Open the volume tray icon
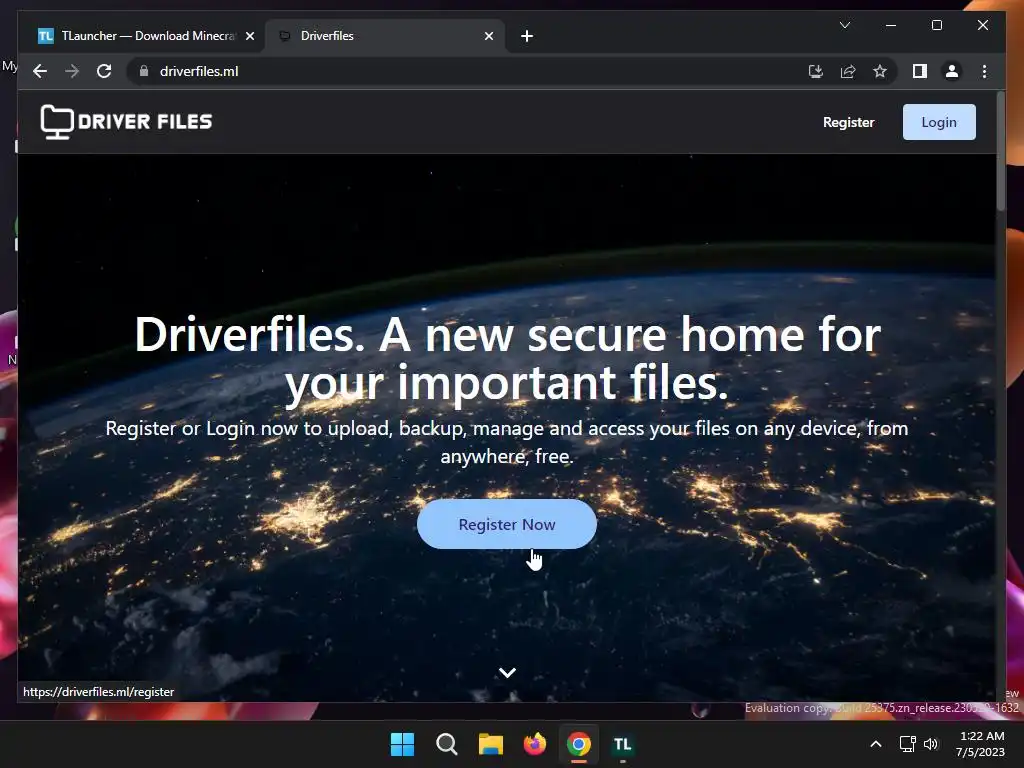1024x768 pixels. tap(931, 744)
